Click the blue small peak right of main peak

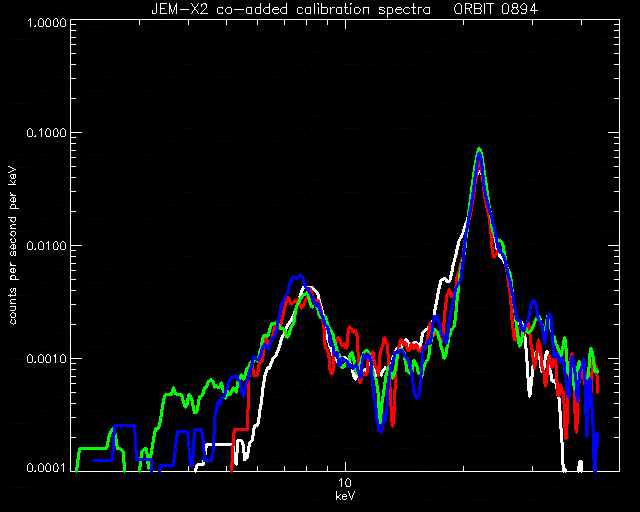point(533,302)
